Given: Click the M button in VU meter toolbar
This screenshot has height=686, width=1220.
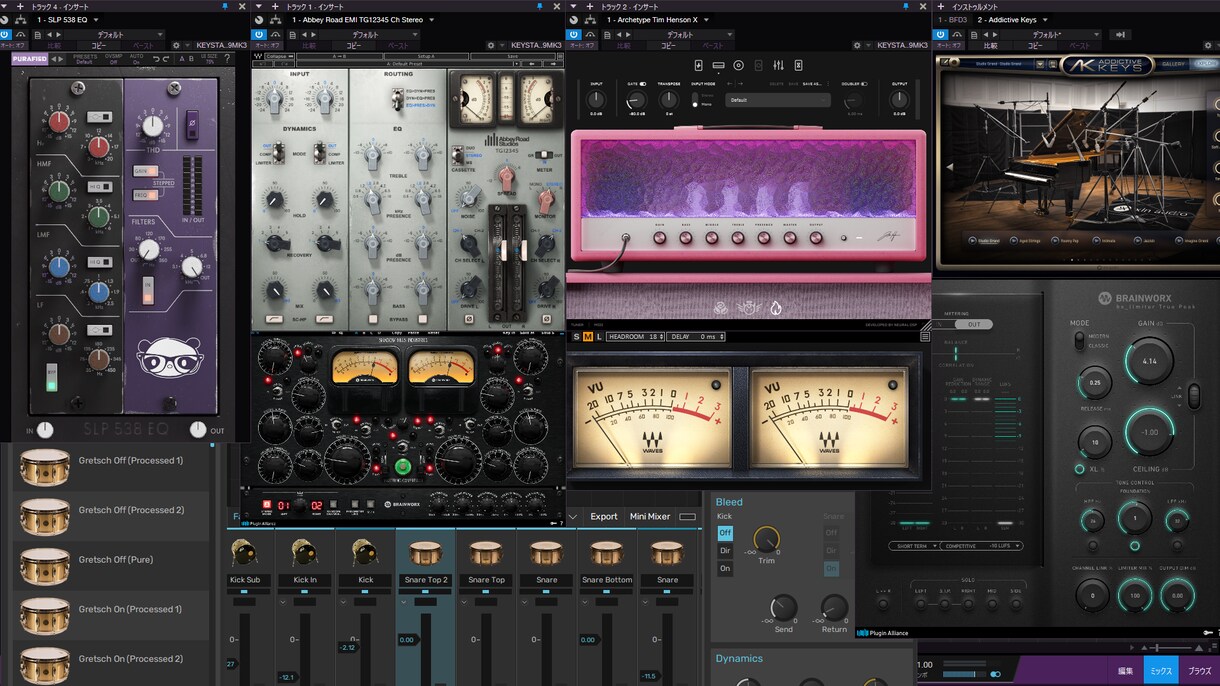Looking at the screenshot, I should point(588,337).
